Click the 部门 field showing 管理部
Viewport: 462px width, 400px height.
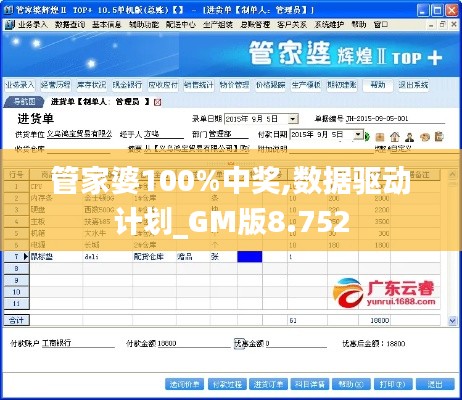click(229, 134)
